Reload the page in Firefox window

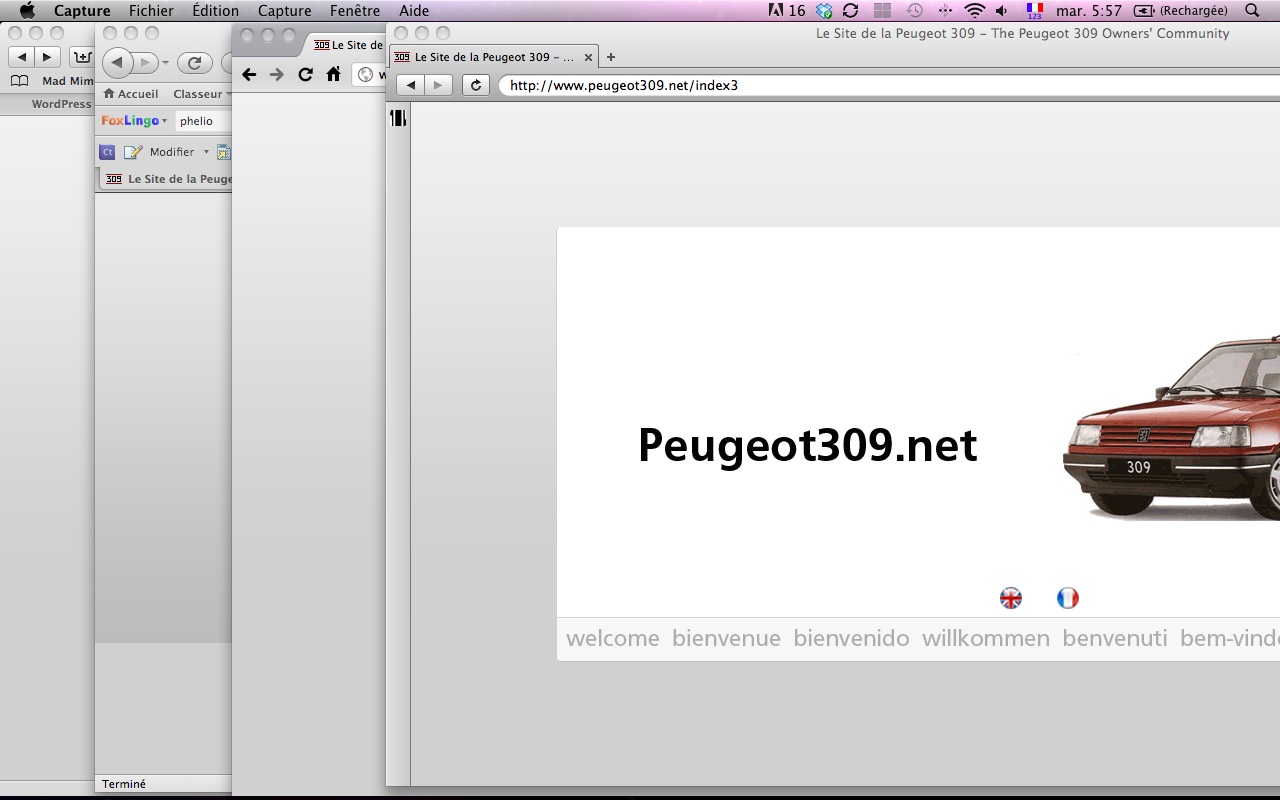pos(194,62)
